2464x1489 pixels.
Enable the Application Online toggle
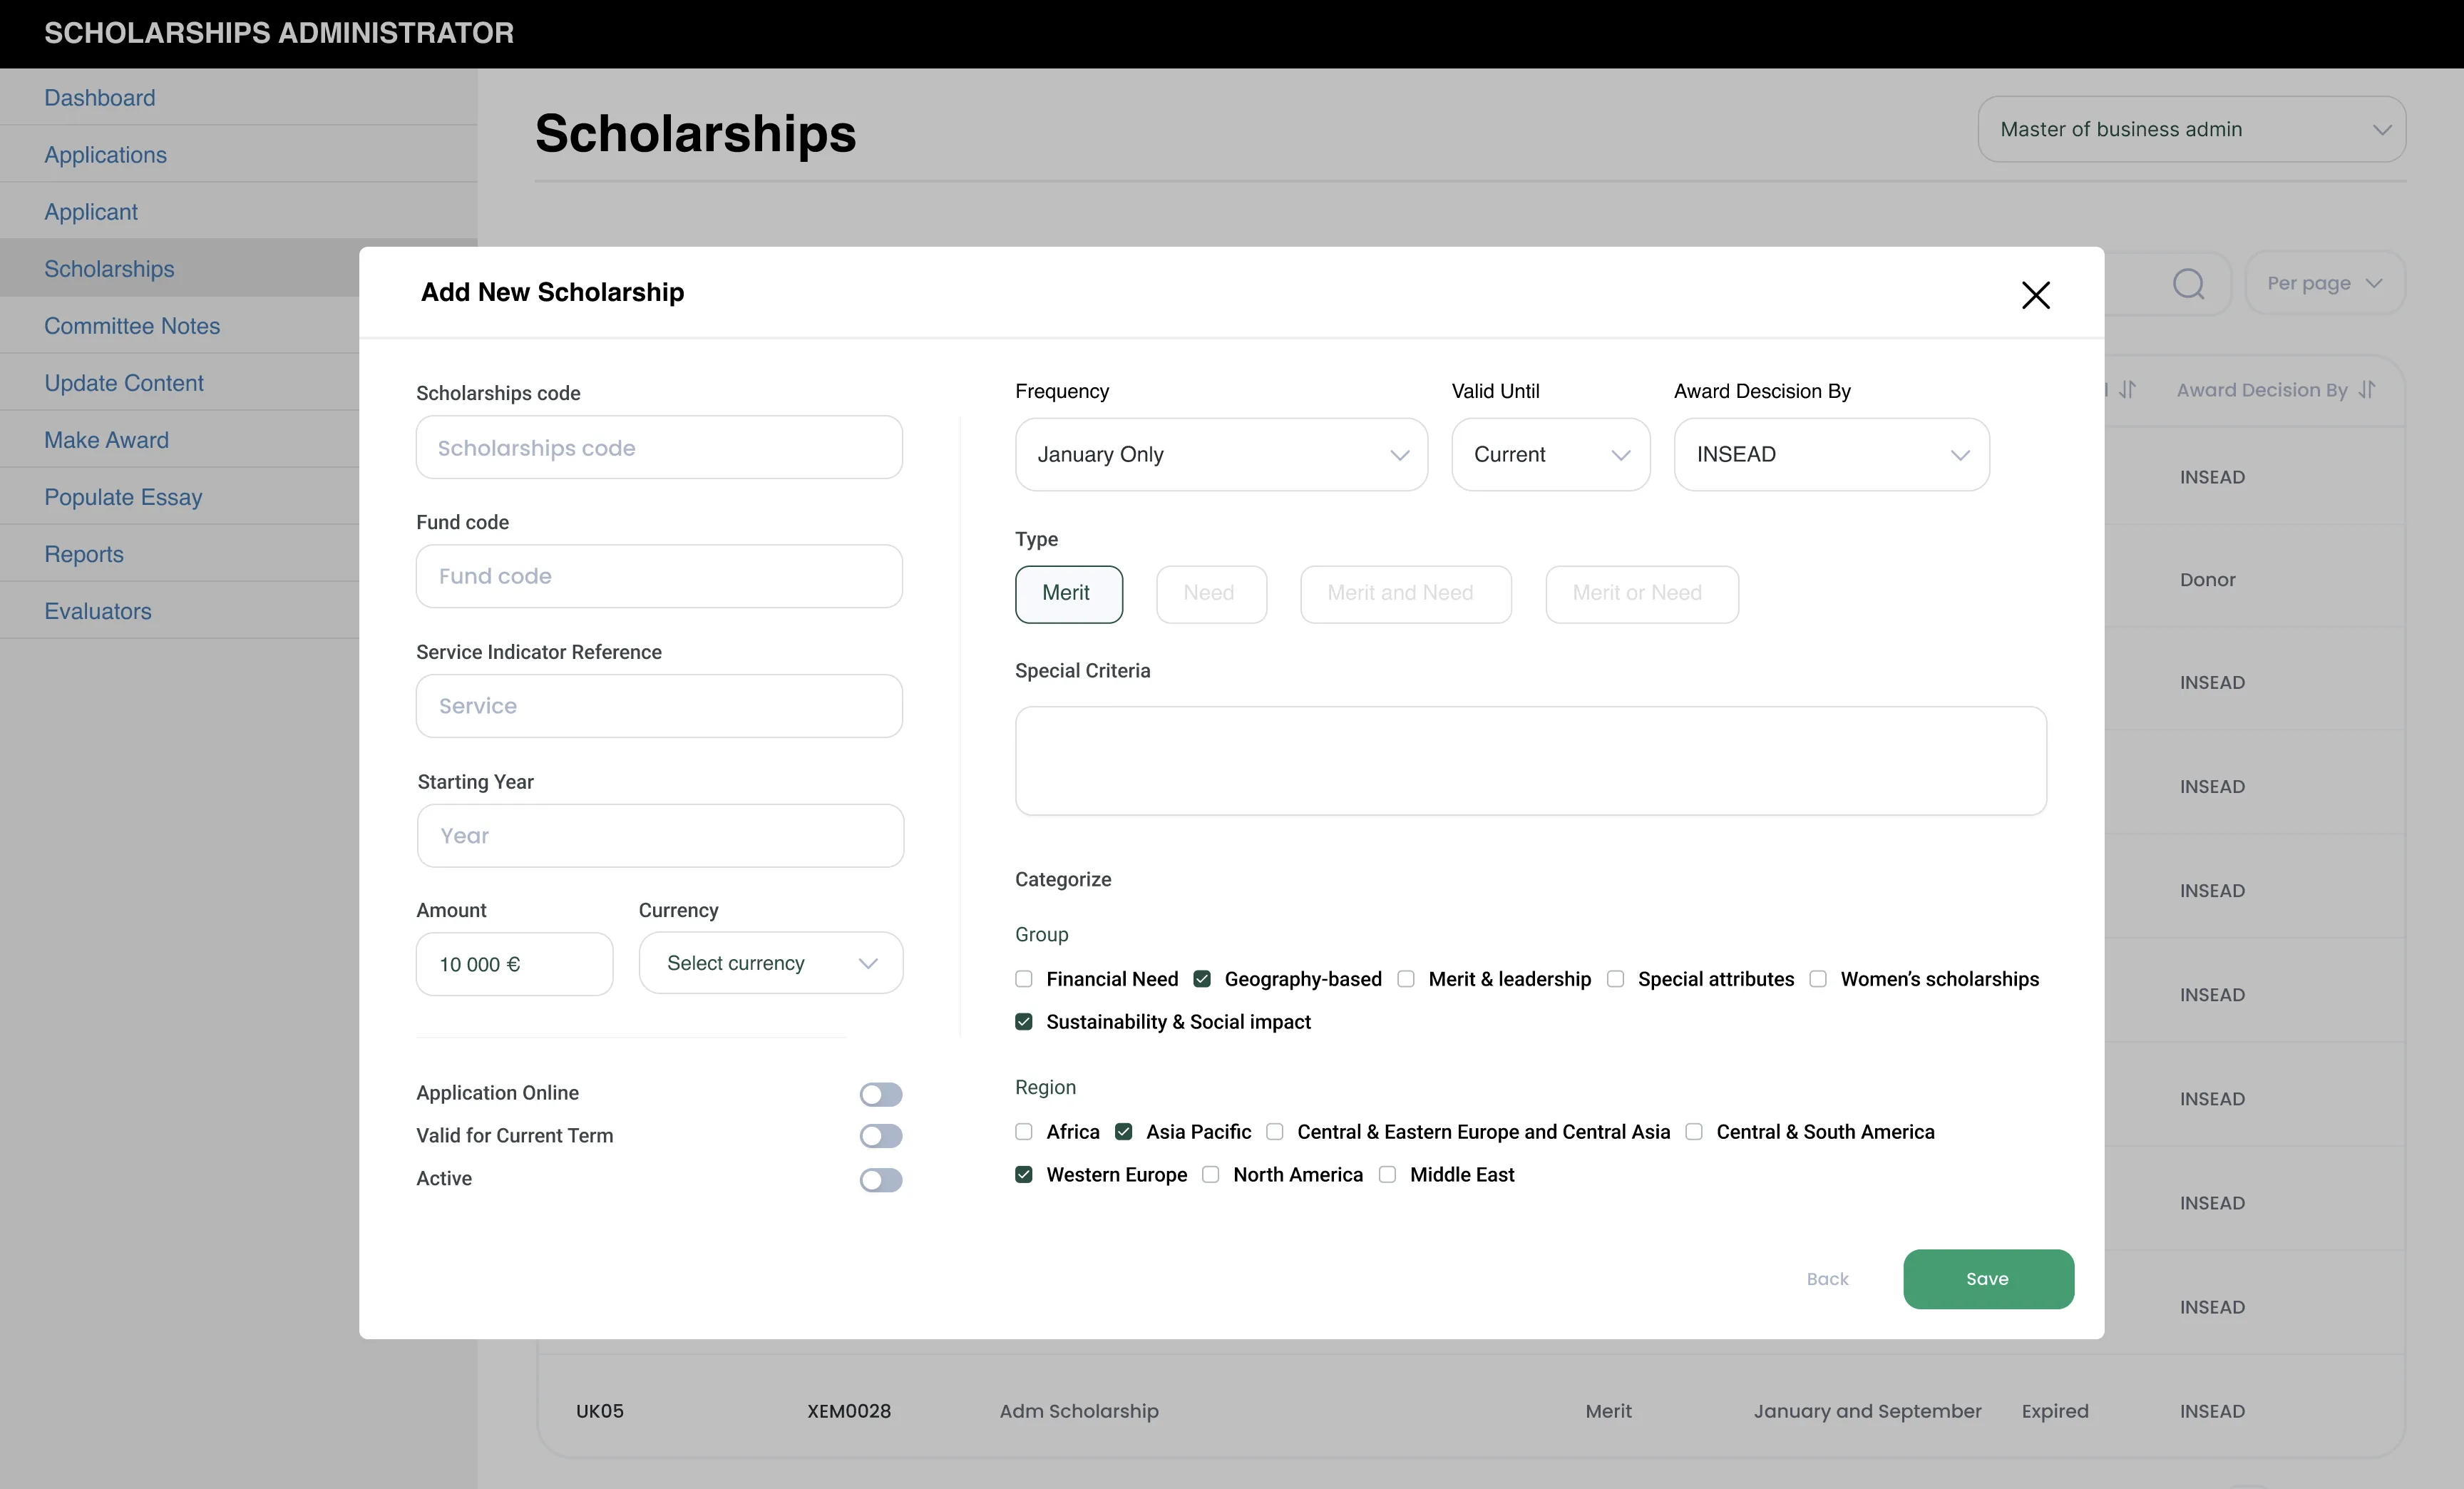click(880, 1094)
